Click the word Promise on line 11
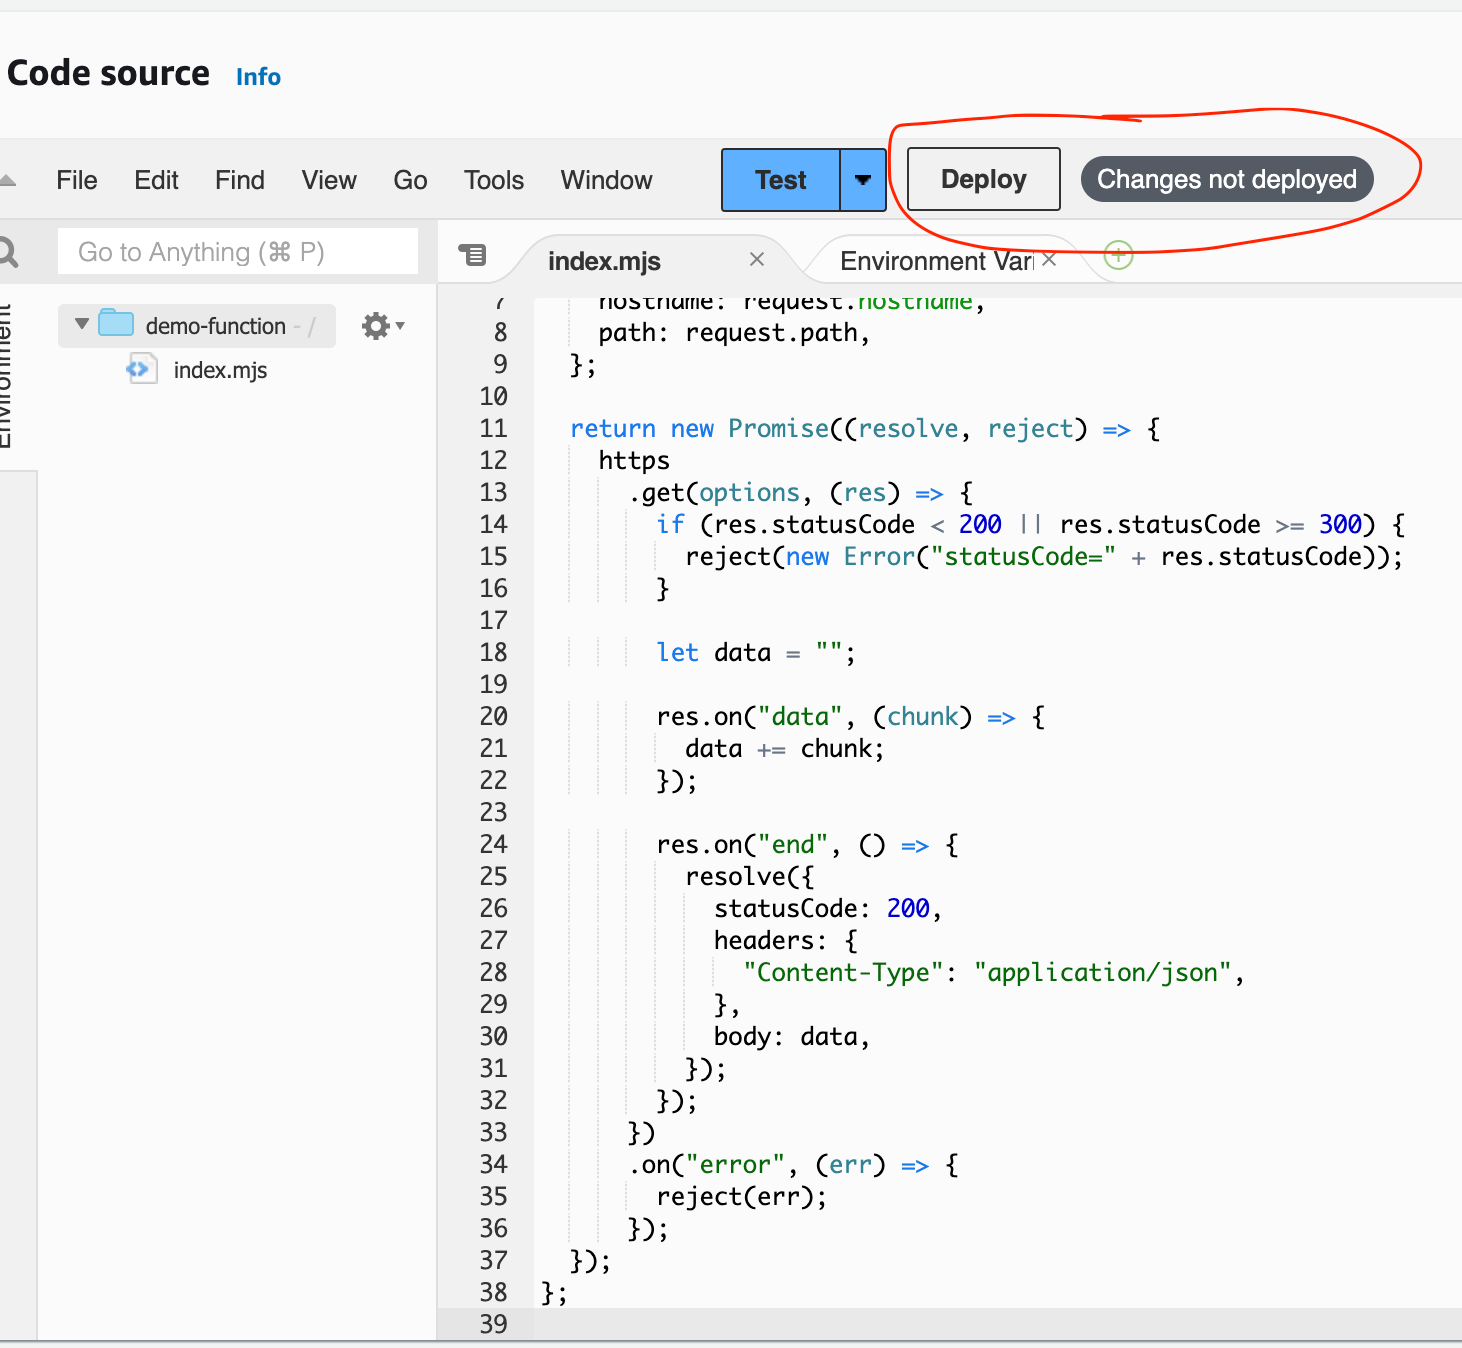The height and width of the screenshot is (1348, 1462). click(x=778, y=428)
